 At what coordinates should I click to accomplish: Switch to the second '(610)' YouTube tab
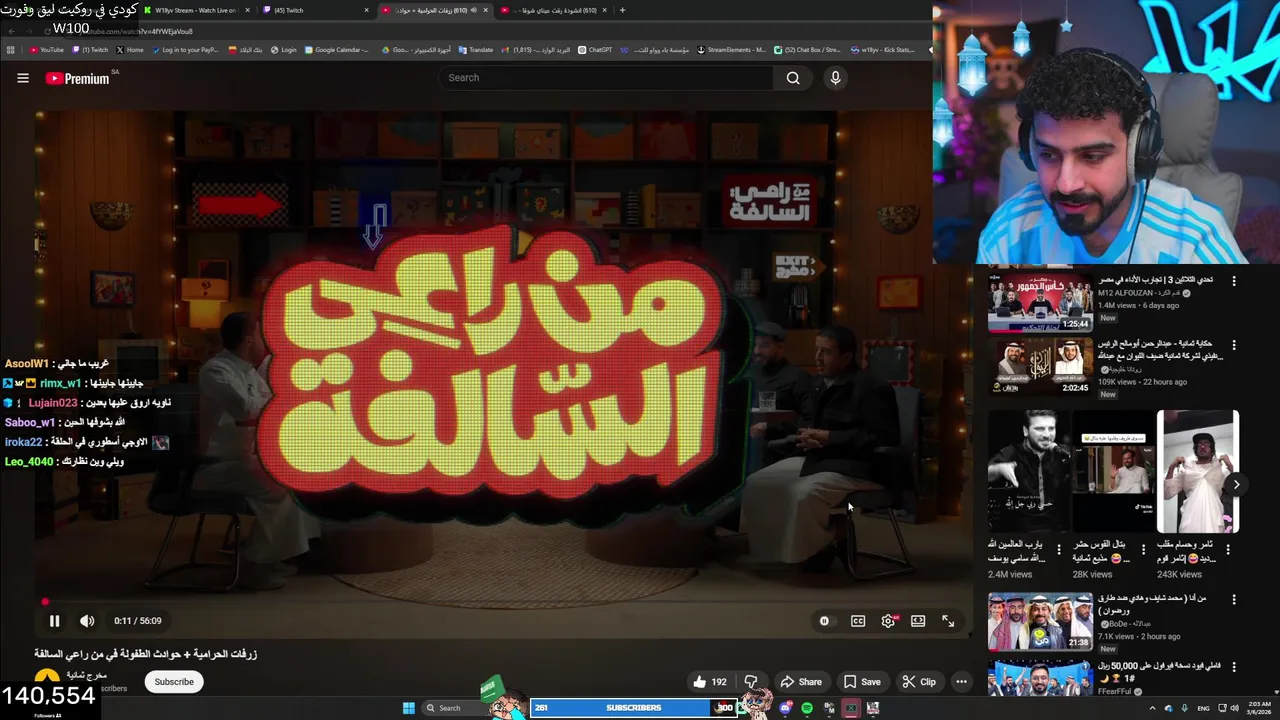point(553,10)
